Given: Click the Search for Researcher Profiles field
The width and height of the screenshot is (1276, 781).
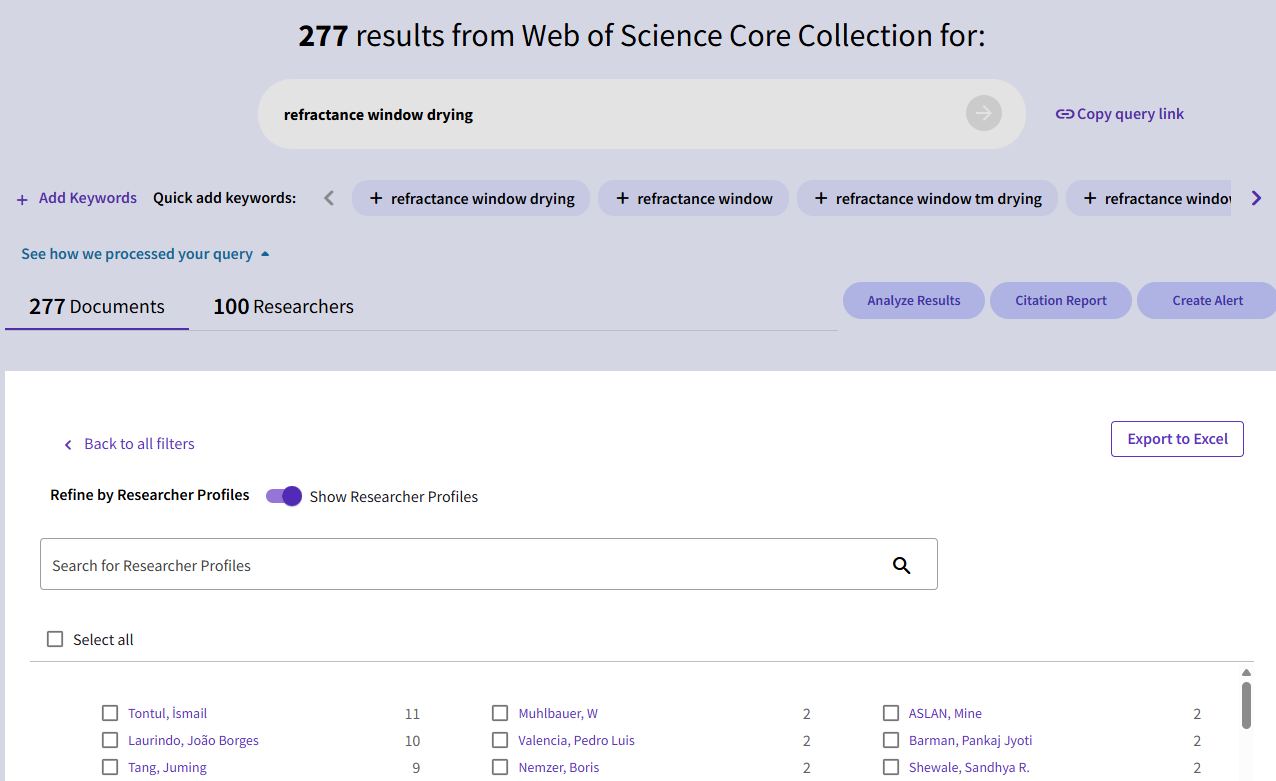Looking at the screenshot, I should (x=460, y=566).
